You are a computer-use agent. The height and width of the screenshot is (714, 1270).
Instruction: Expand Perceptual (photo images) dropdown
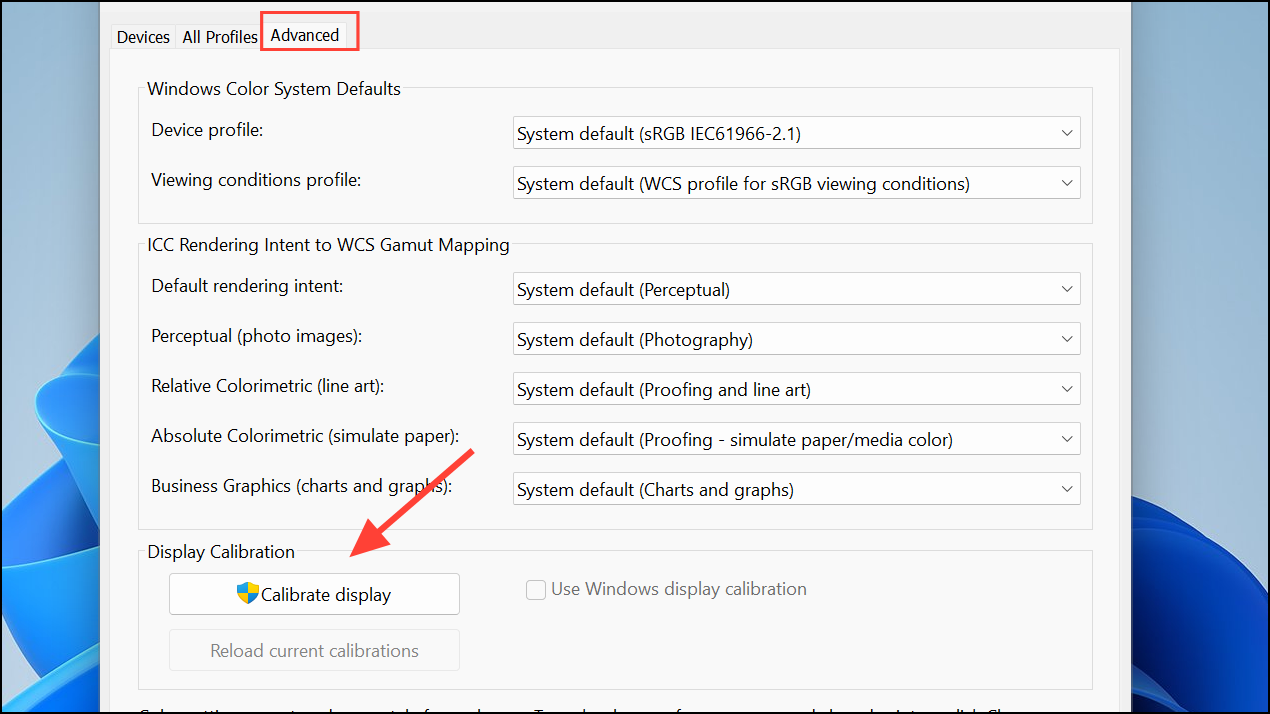pyautogui.click(x=797, y=339)
